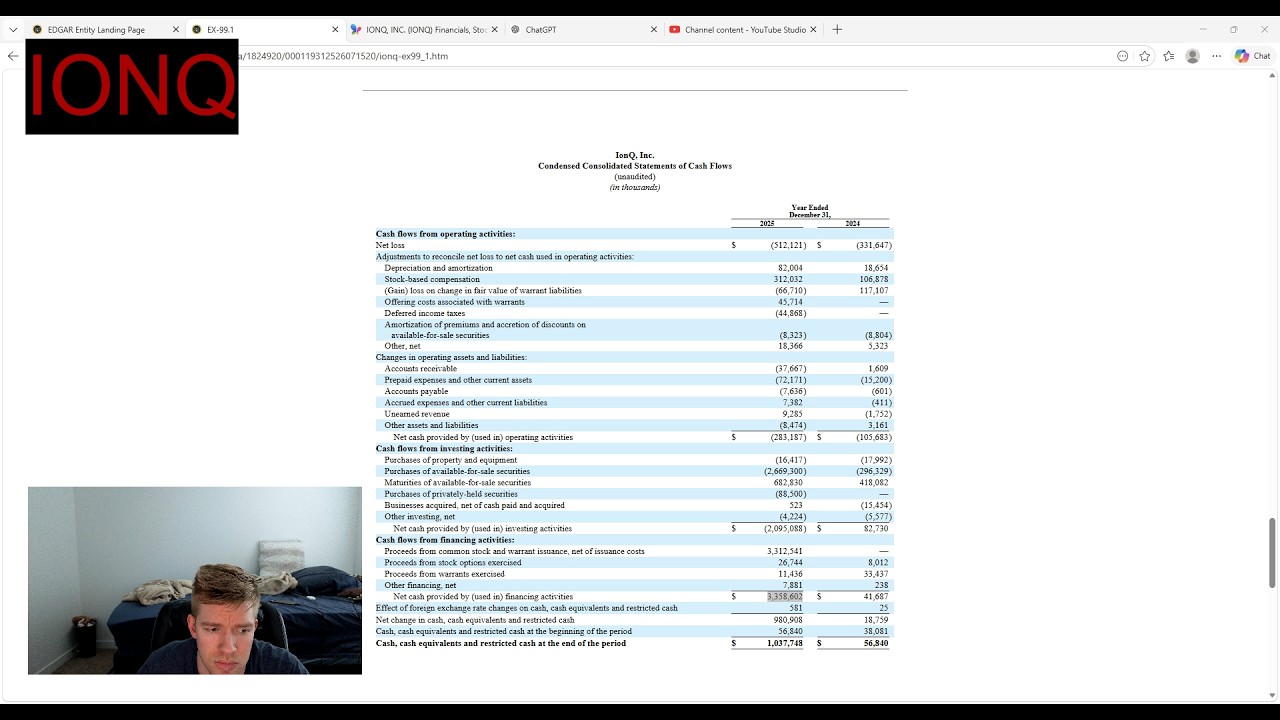Add page to favorites with the star icon
This screenshot has height=720, width=1280.
click(x=1145, y=56)
